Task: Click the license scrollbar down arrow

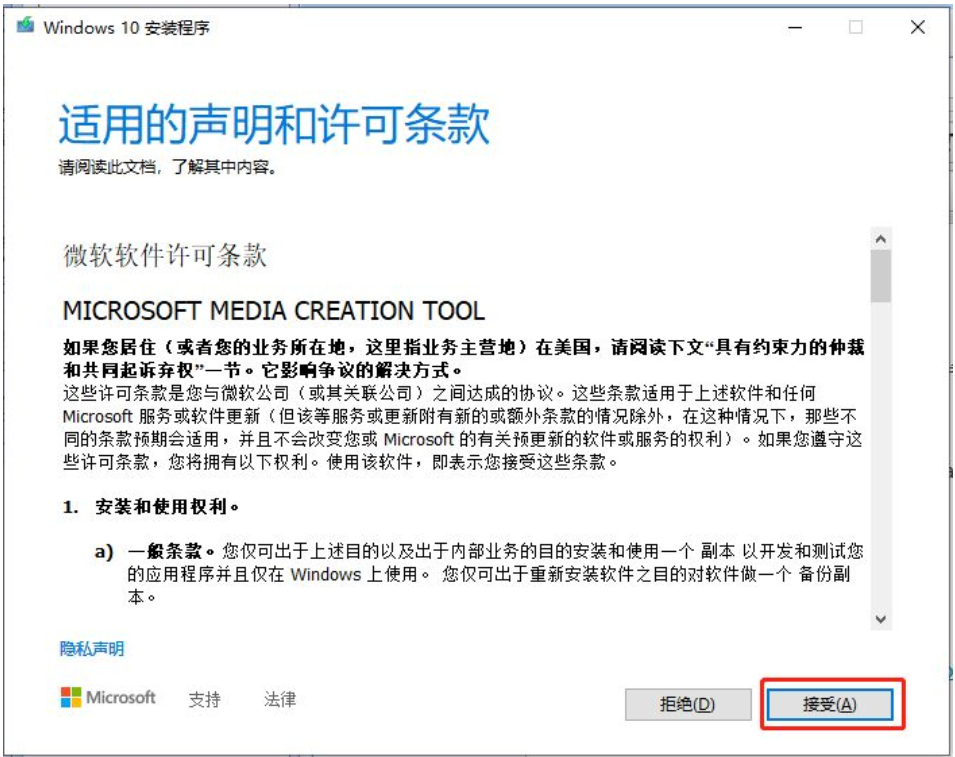Action: (x=880, y=619)
